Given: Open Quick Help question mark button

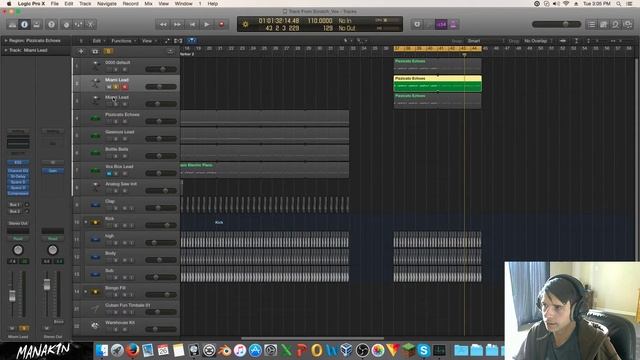Looking at the screenshot, I should [x=51, y=24].
